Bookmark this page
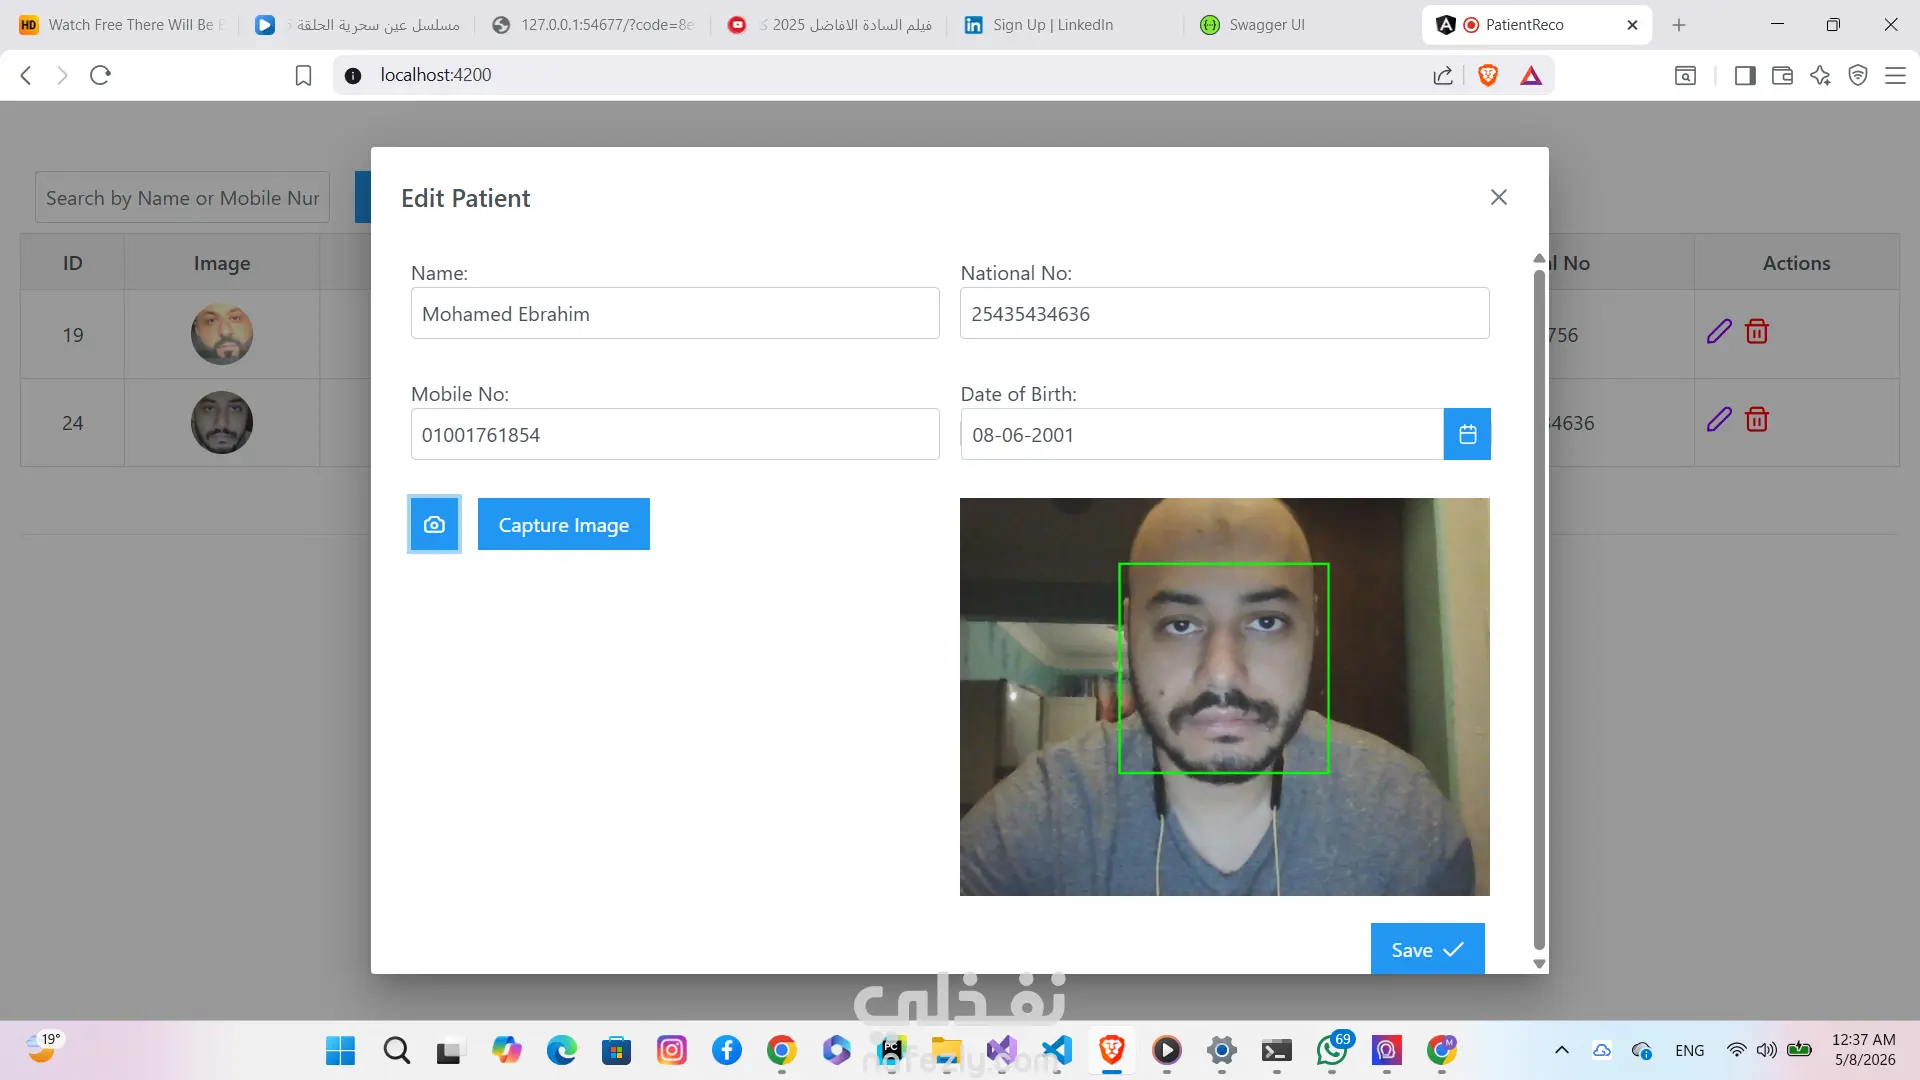The image size is (1920, 1080). [x=303, y=75]
